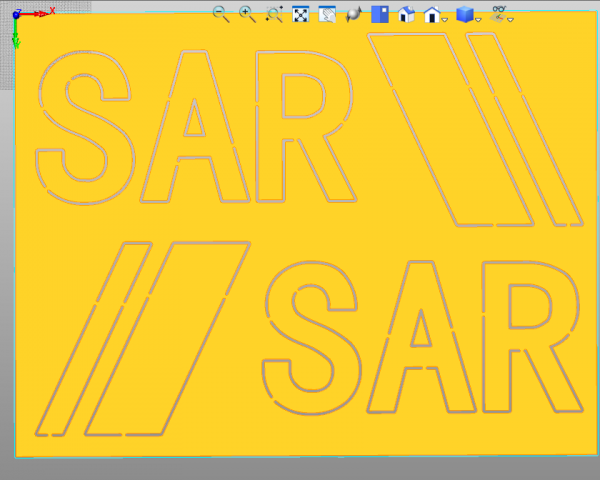The height and width of the screenshot is (480, 600).
Task: Expand the blue cube display style dropdown arrow
Action: coord(479,19)
